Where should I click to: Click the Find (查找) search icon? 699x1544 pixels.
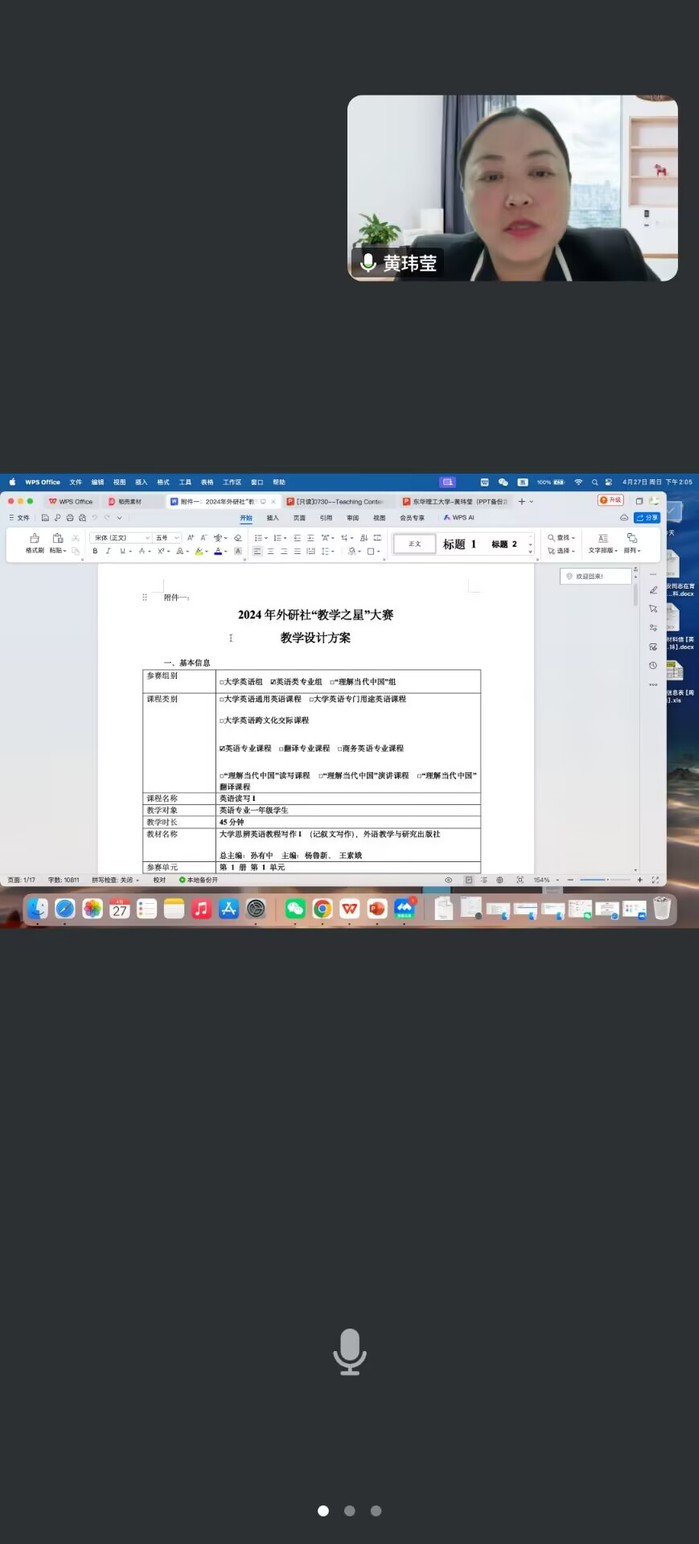552,538
